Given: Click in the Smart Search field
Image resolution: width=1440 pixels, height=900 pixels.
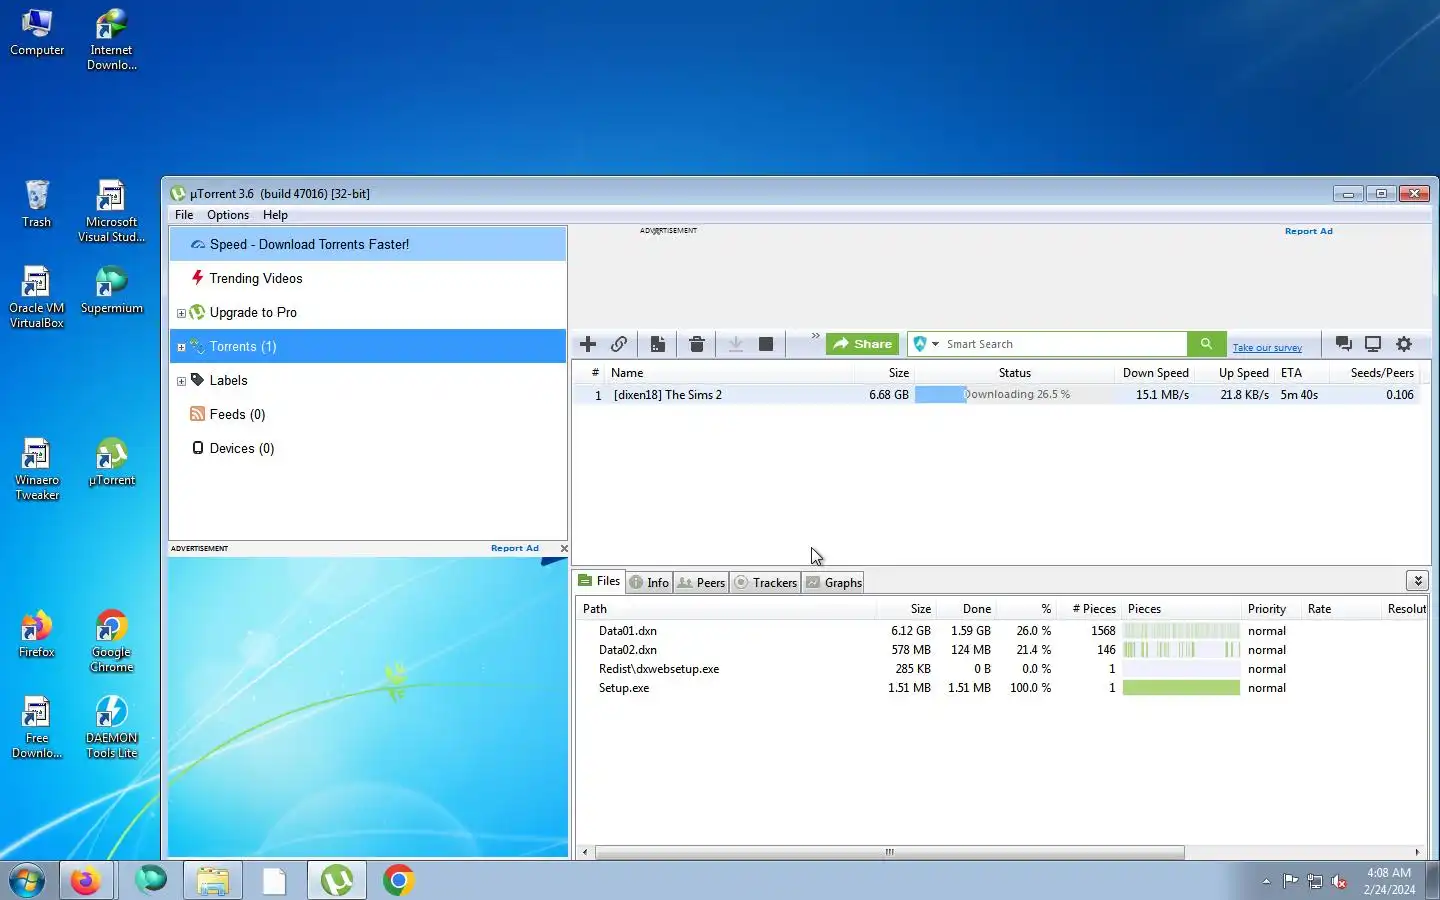Looking at the screenshot, I should (x=1065, y=344).
